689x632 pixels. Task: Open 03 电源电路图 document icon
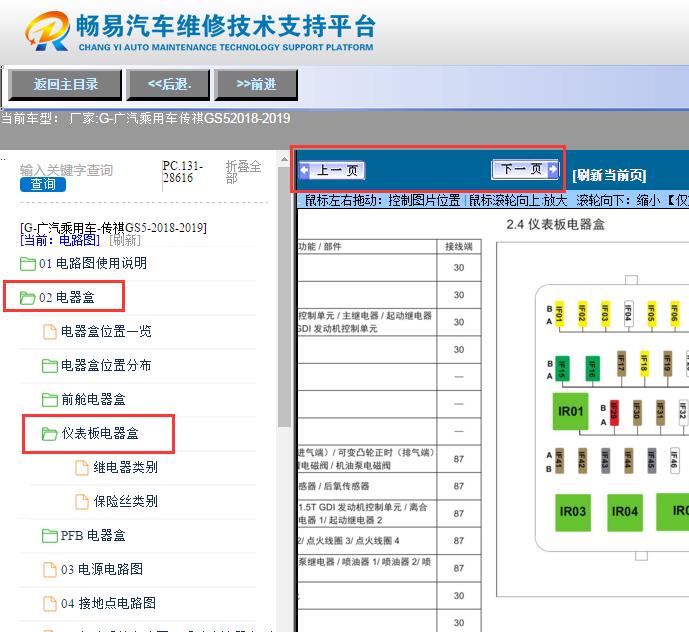[x=50, y=570]
